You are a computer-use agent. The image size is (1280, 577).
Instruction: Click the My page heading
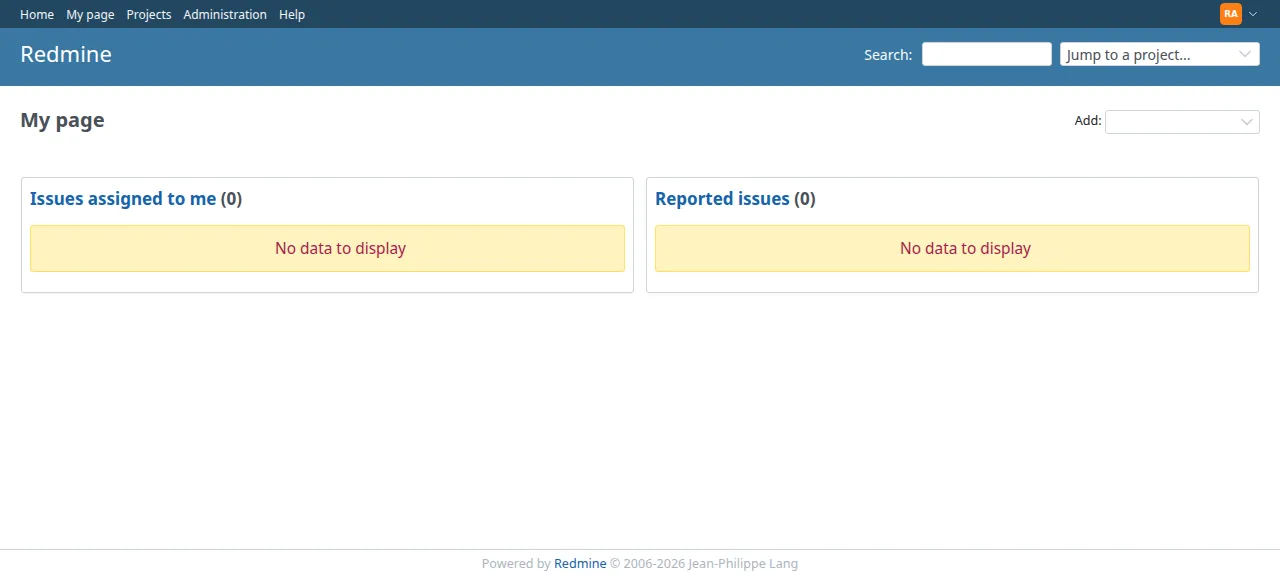[x=62, y=120]
